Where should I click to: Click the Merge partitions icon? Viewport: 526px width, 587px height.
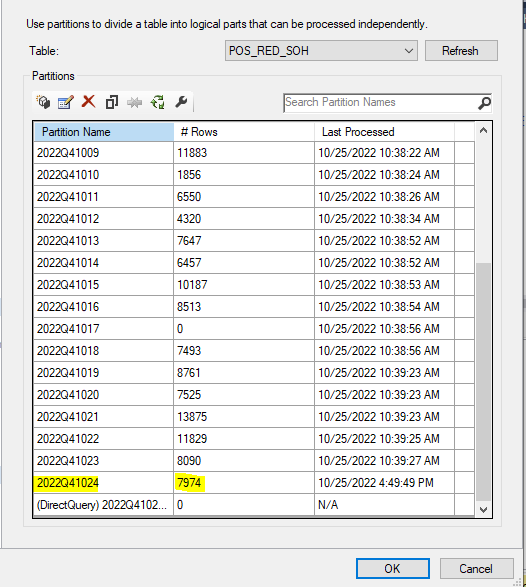click(134, 103)
